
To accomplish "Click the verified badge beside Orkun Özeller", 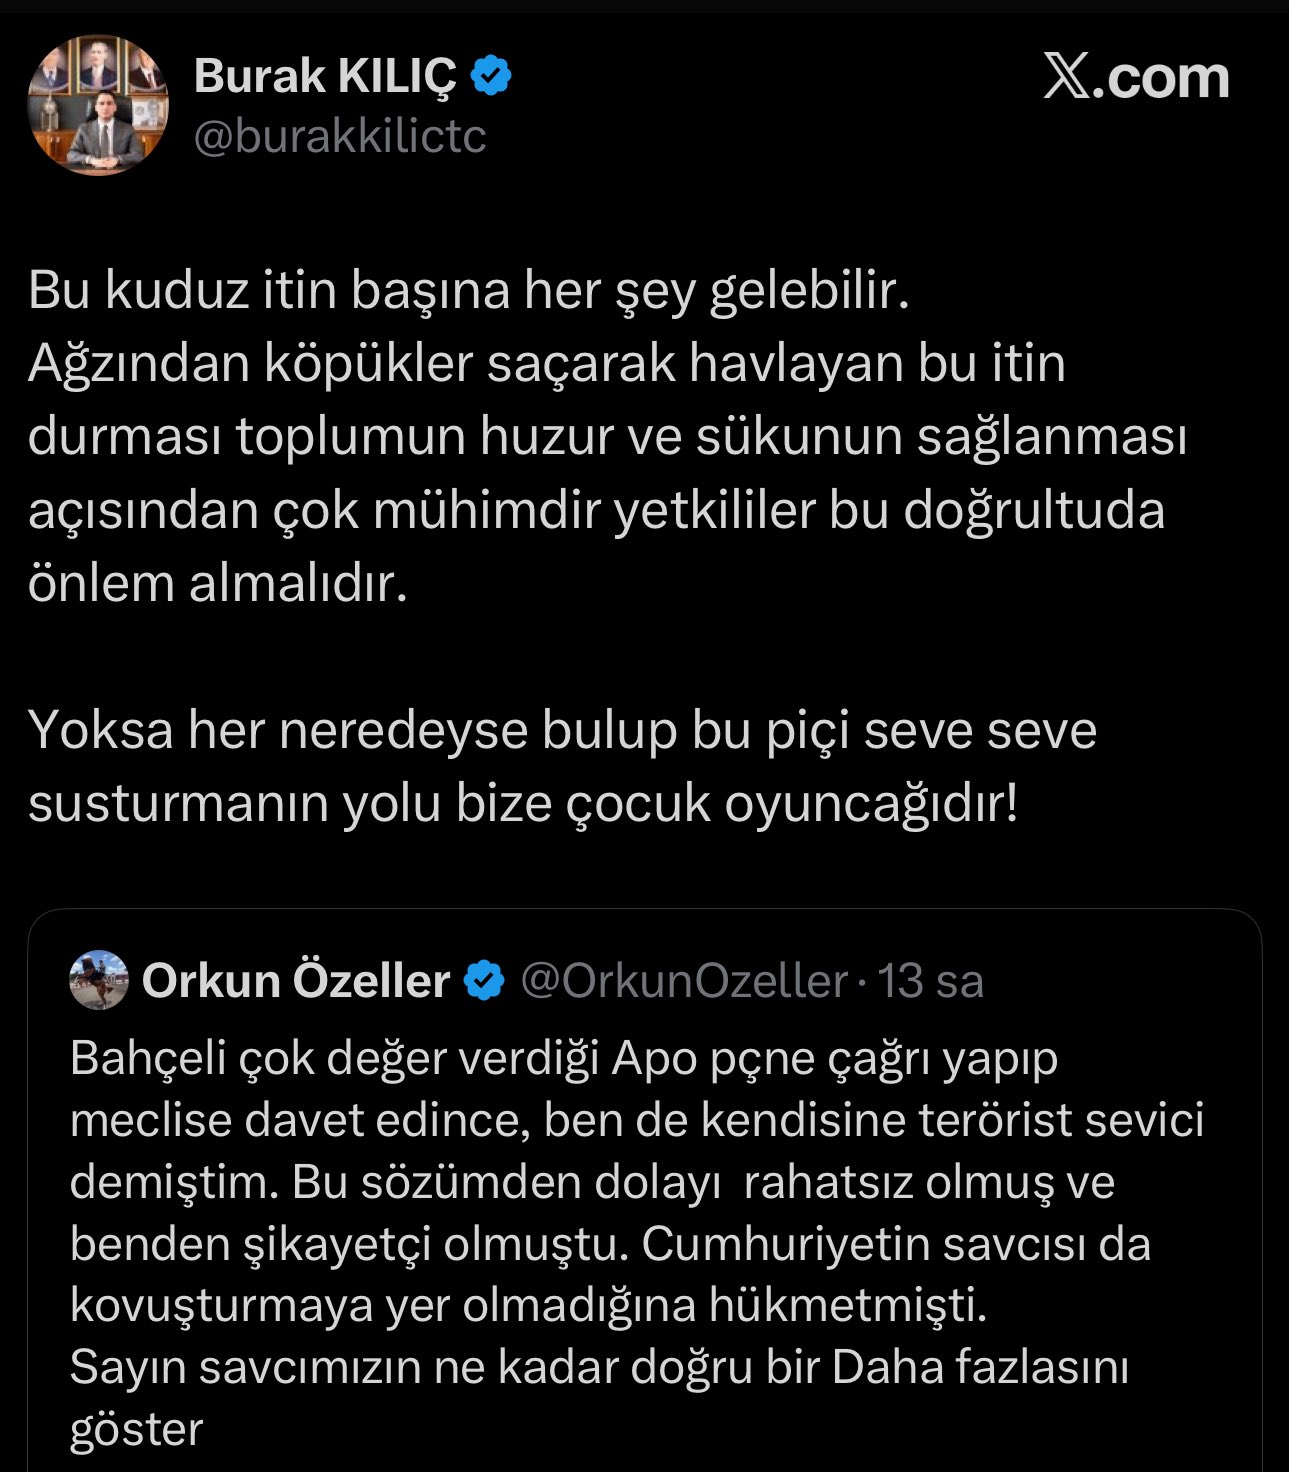I will point(486,981).
